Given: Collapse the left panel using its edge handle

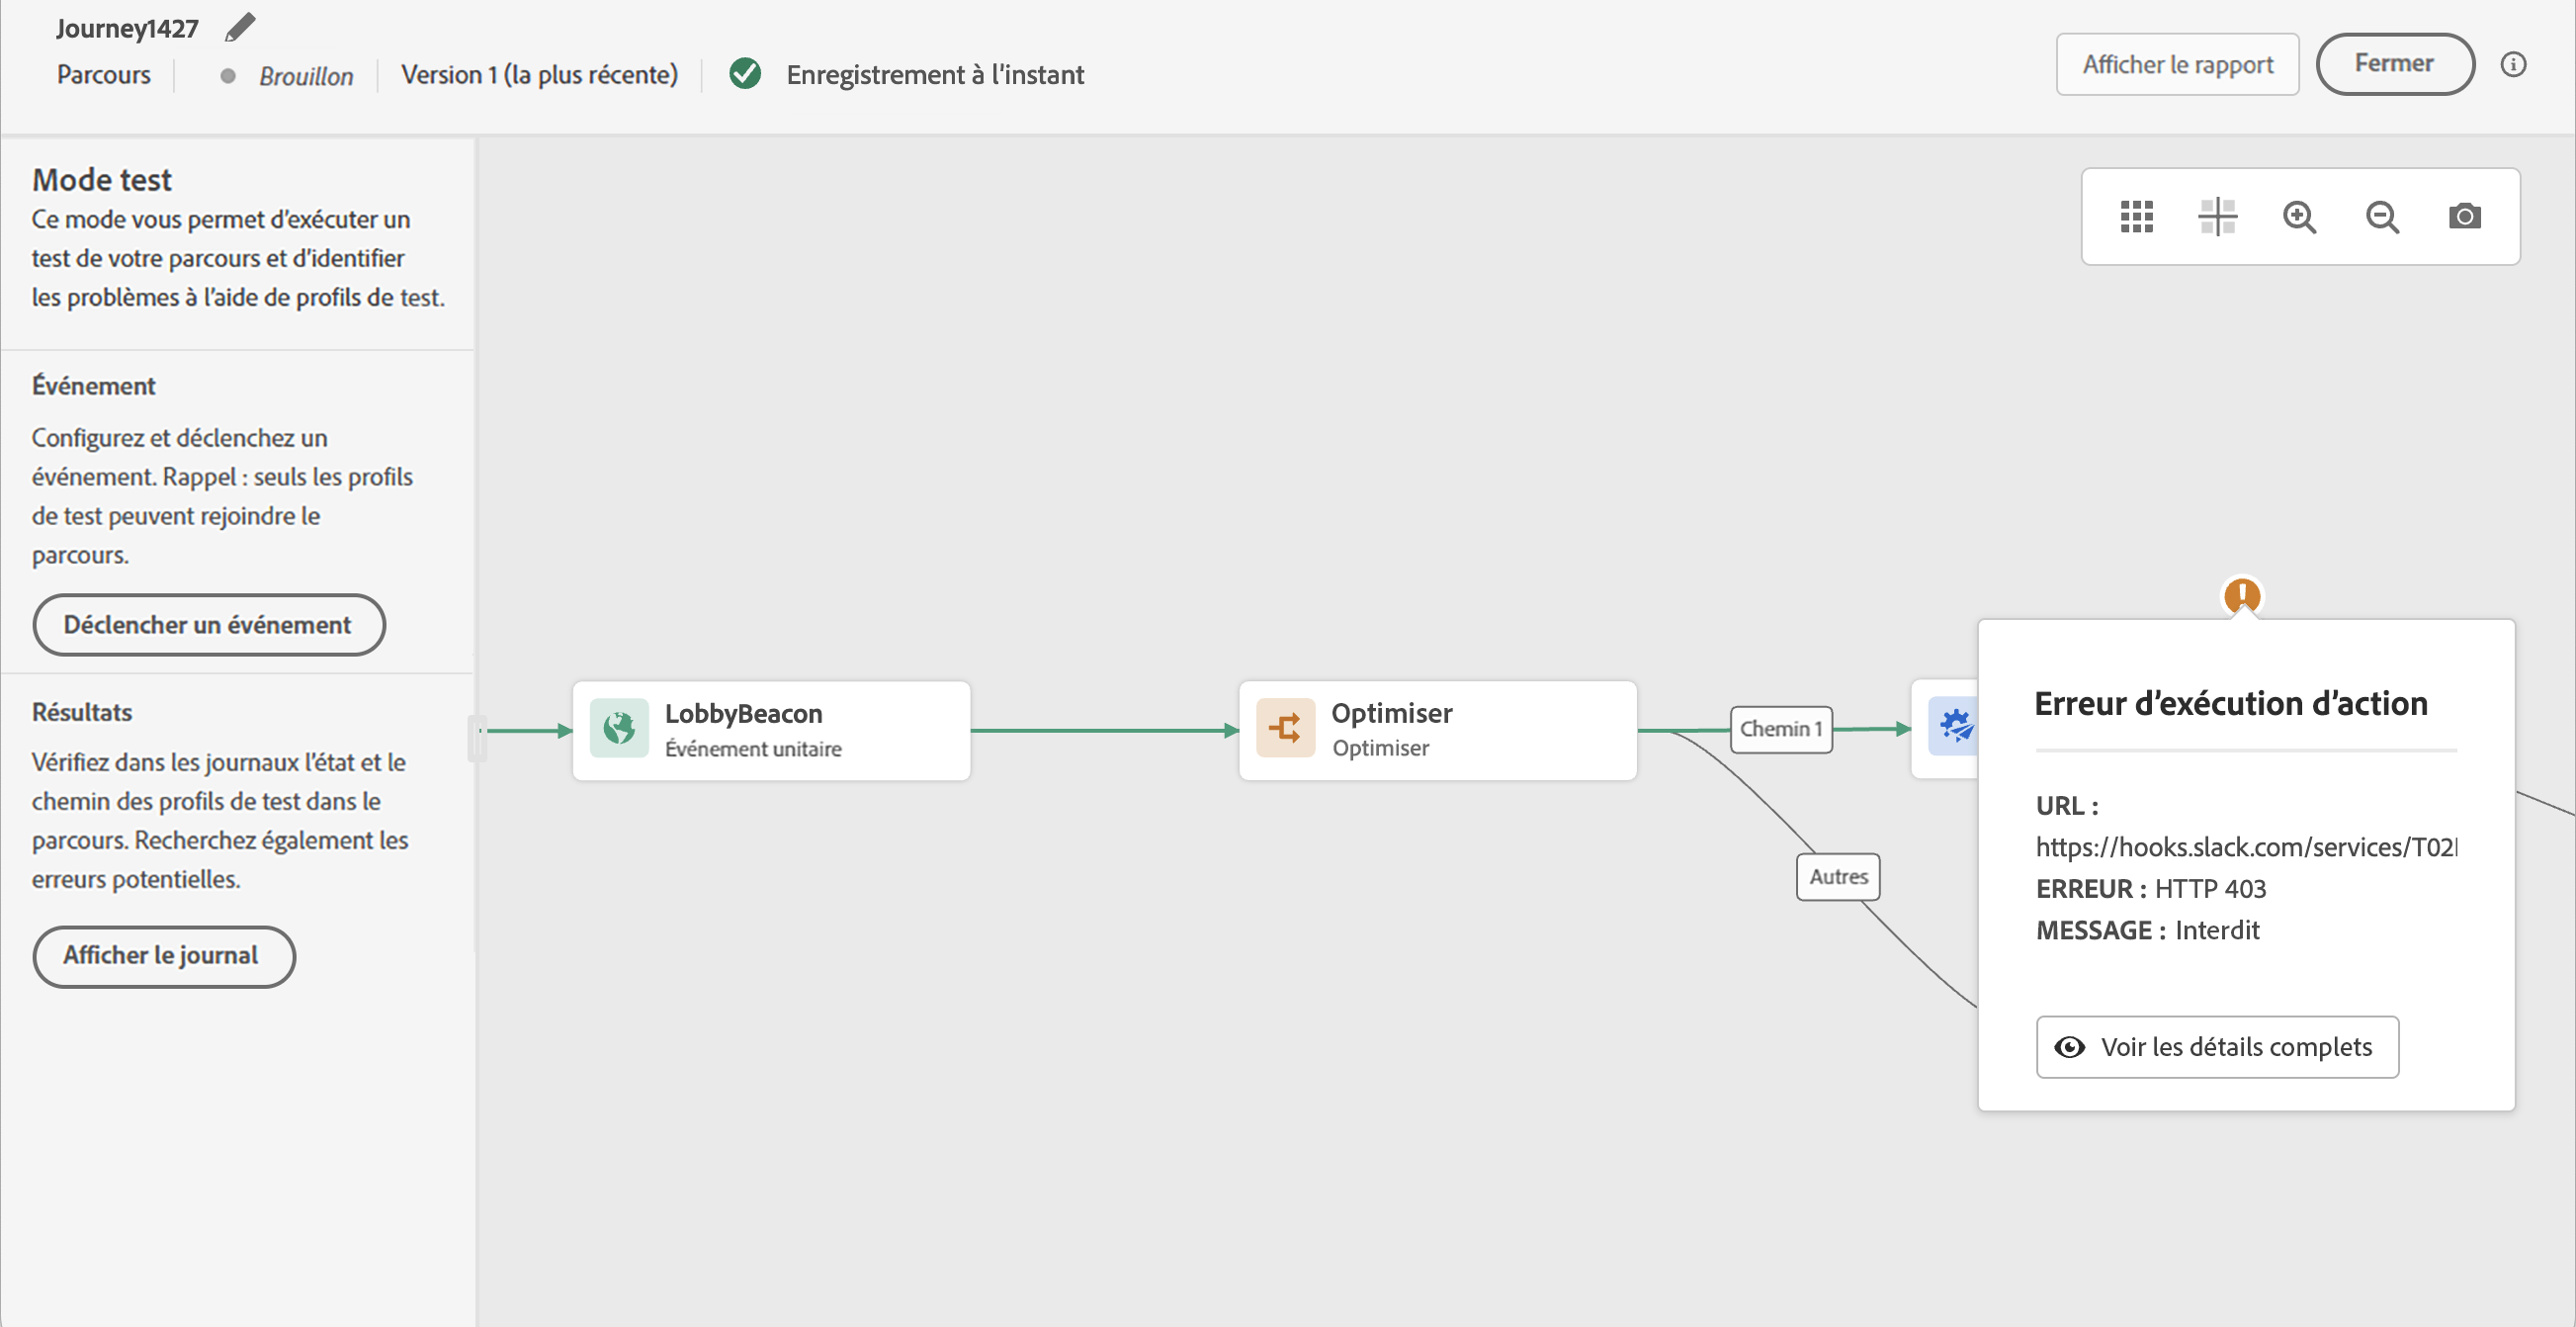Looking at the screenshot, I should tap(477, 738).
